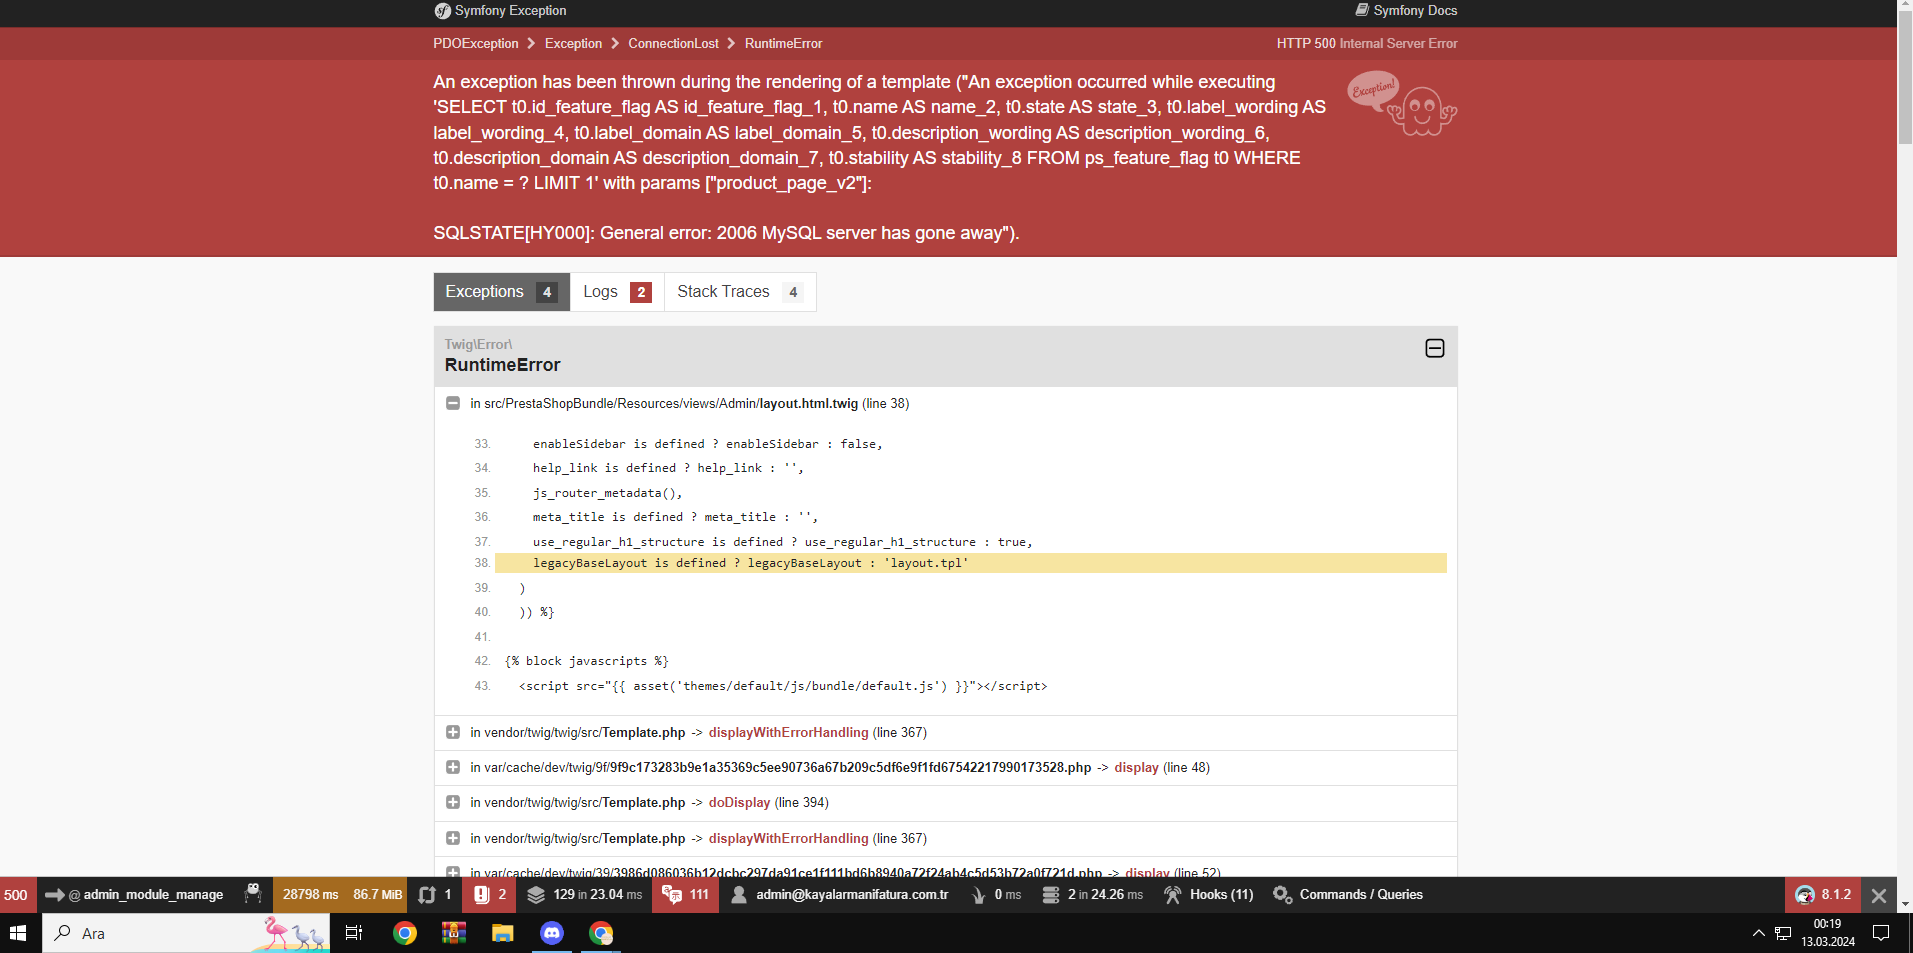Open the logged-in user security panel

click(x=839, y=895)
